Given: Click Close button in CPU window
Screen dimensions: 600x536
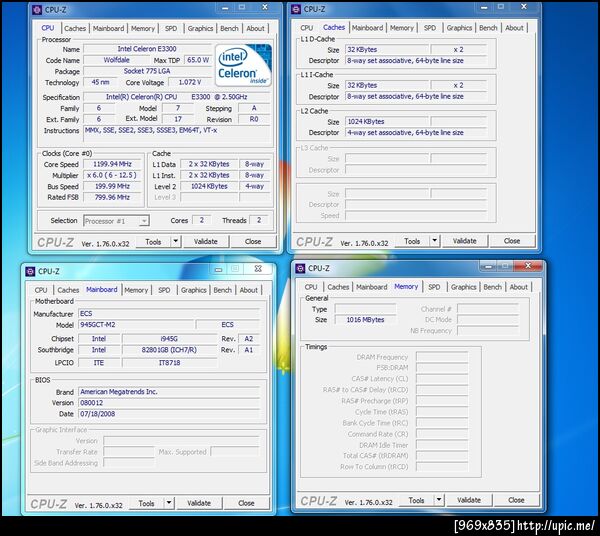Looking at the screenshot, I should pos(253,241).
